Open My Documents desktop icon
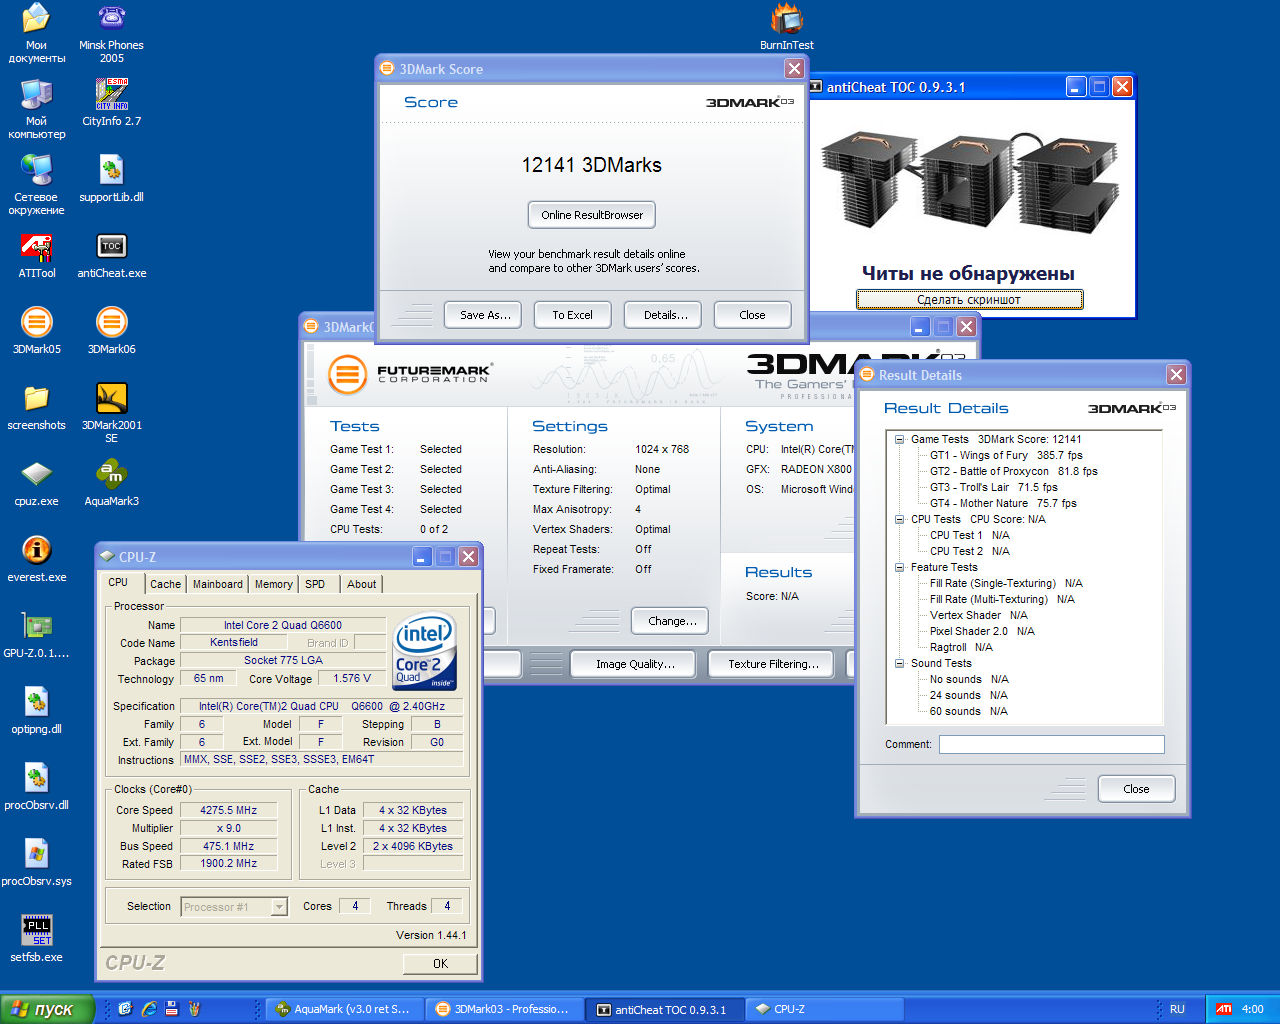Viewport: 1280px width, 1024px height. [x=37, y=33]
